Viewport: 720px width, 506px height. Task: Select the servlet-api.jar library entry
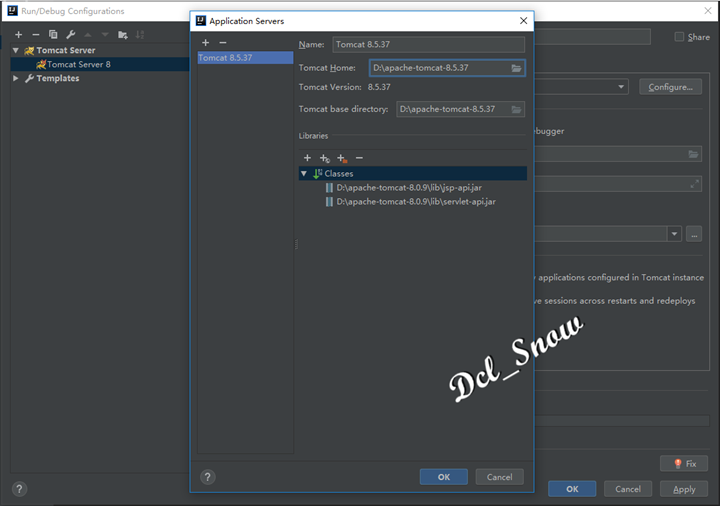pos(416,202)
